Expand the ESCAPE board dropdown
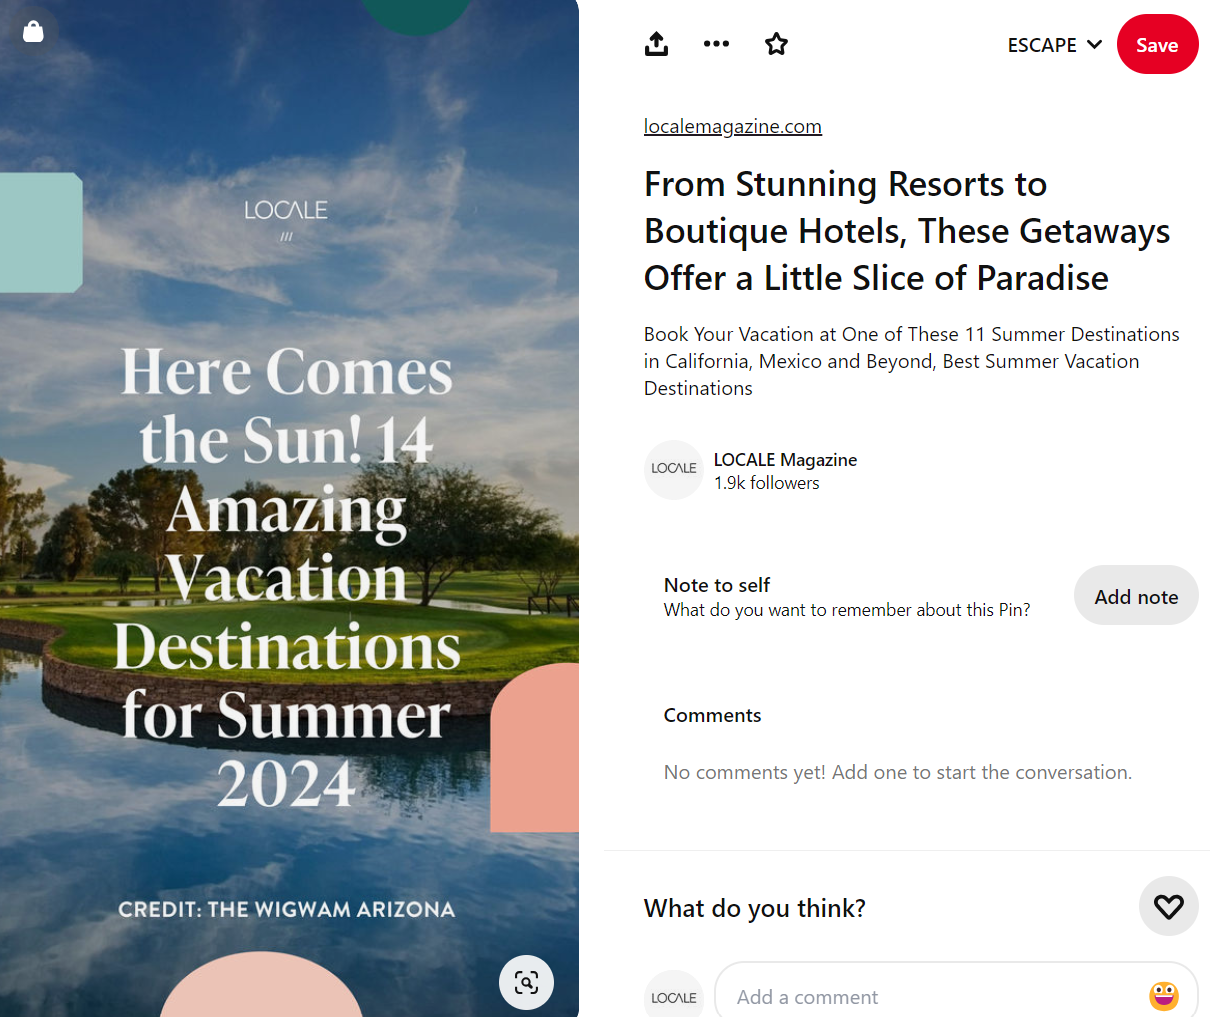The height and width of the screenshot is (1017, 1210). [x=1054, y=45]
